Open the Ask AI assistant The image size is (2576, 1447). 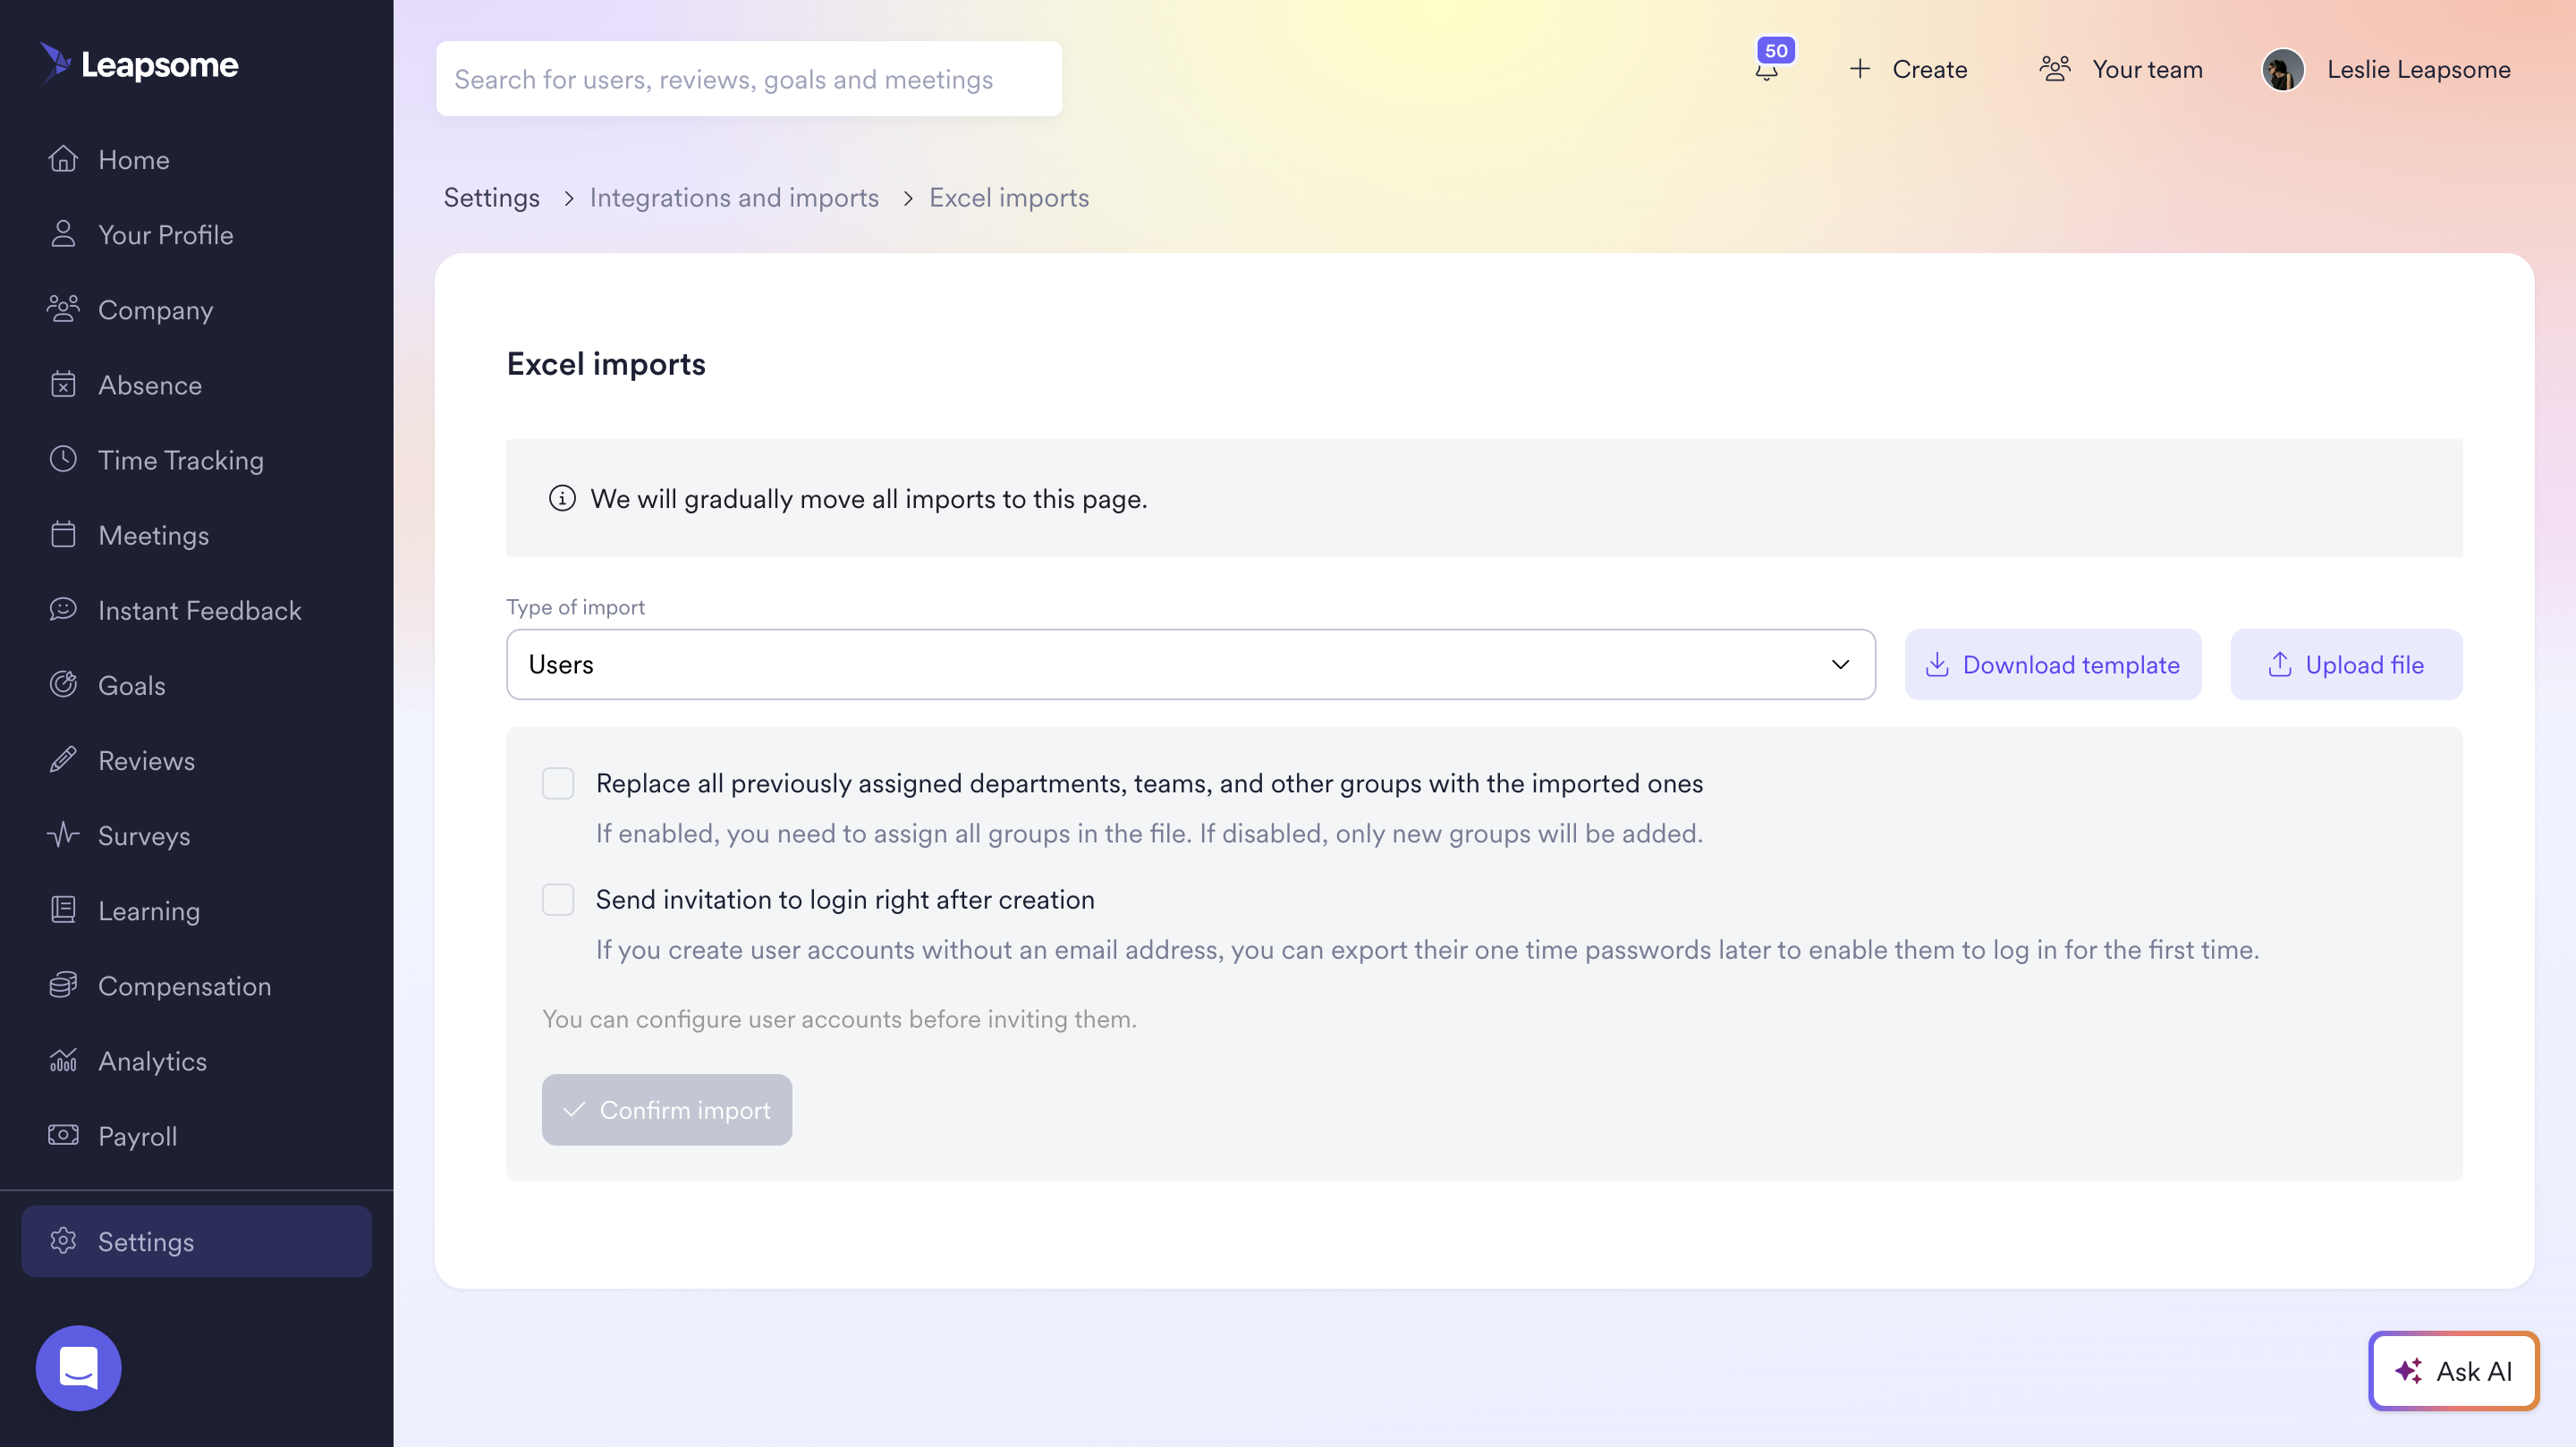point(2454,1370)
